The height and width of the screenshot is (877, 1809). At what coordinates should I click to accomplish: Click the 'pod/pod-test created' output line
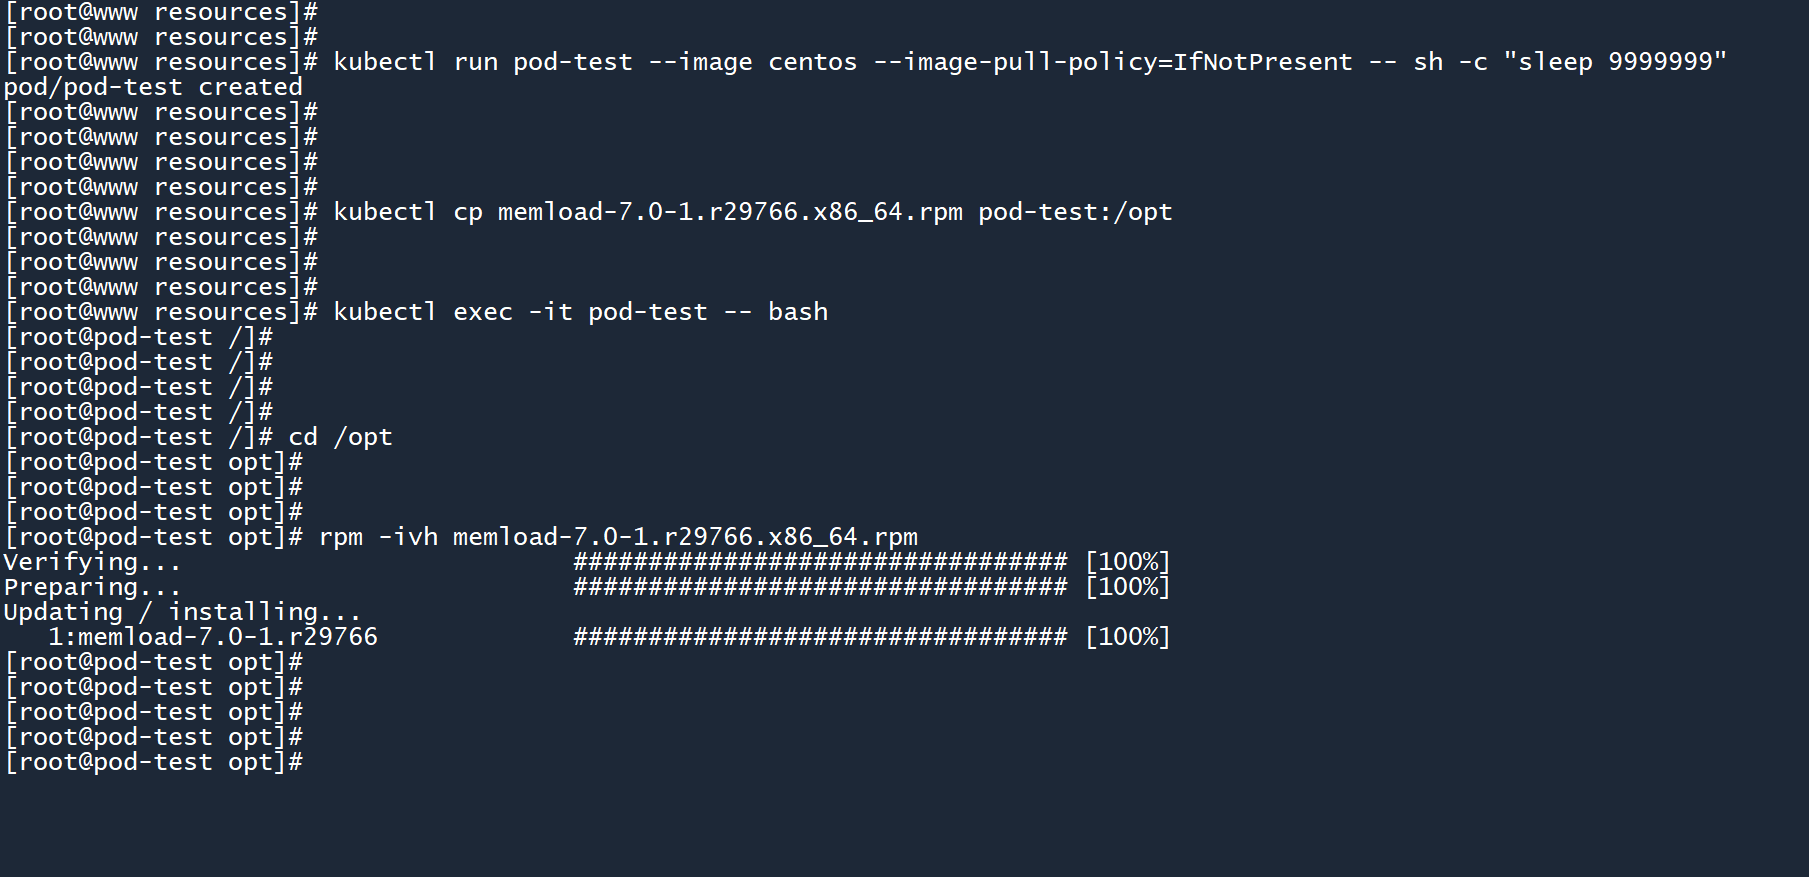click(x=153, y=87)
